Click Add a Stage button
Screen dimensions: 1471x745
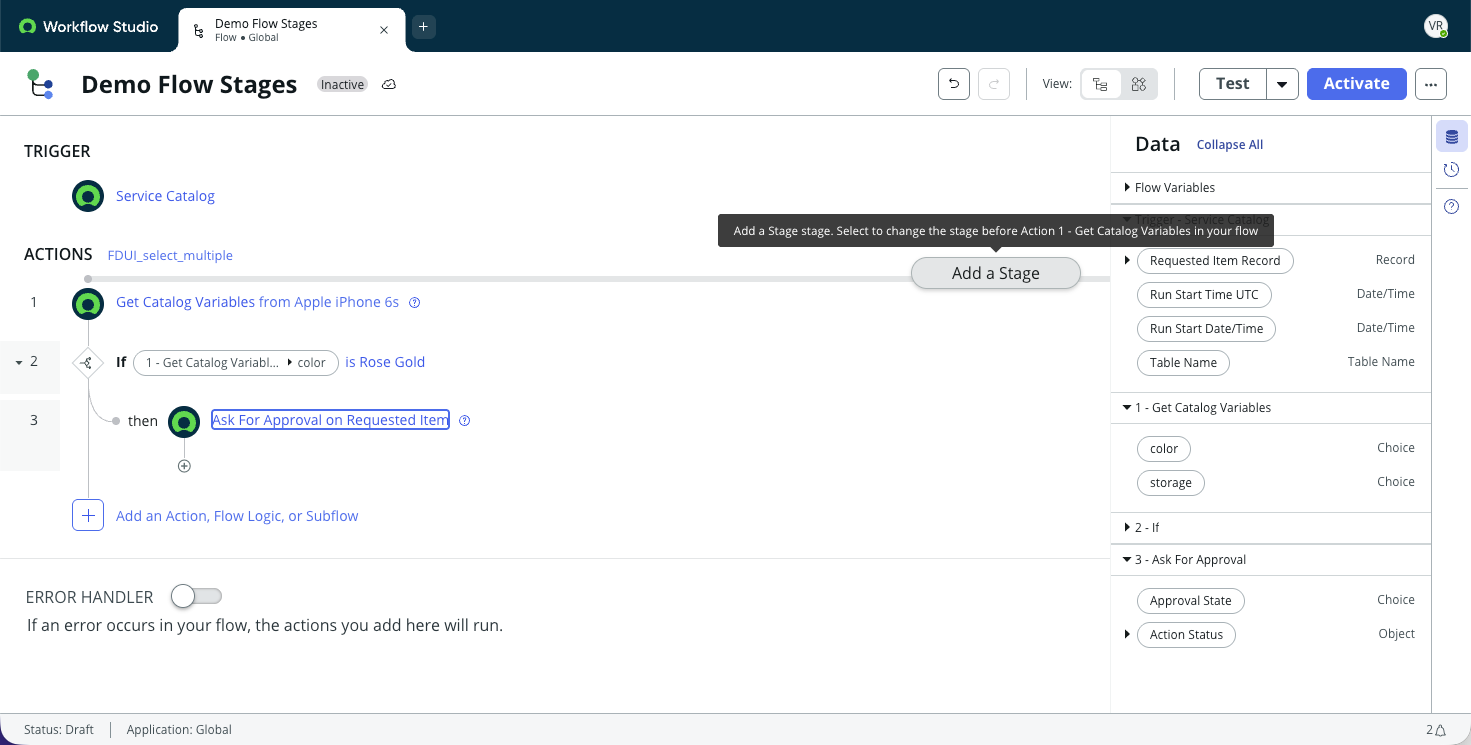pyautogui.click(x=996, y=273)
